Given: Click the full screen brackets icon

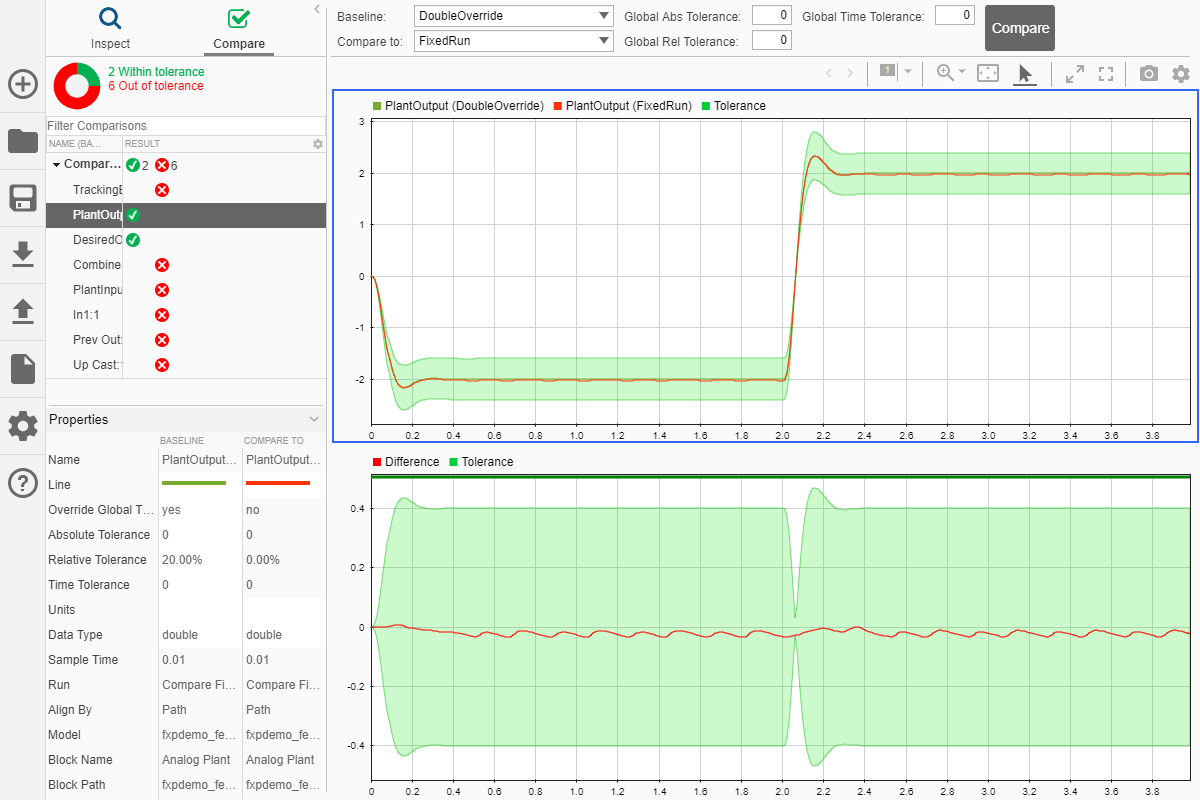Looking at the screenshot, I should [x=1106, y=73].
